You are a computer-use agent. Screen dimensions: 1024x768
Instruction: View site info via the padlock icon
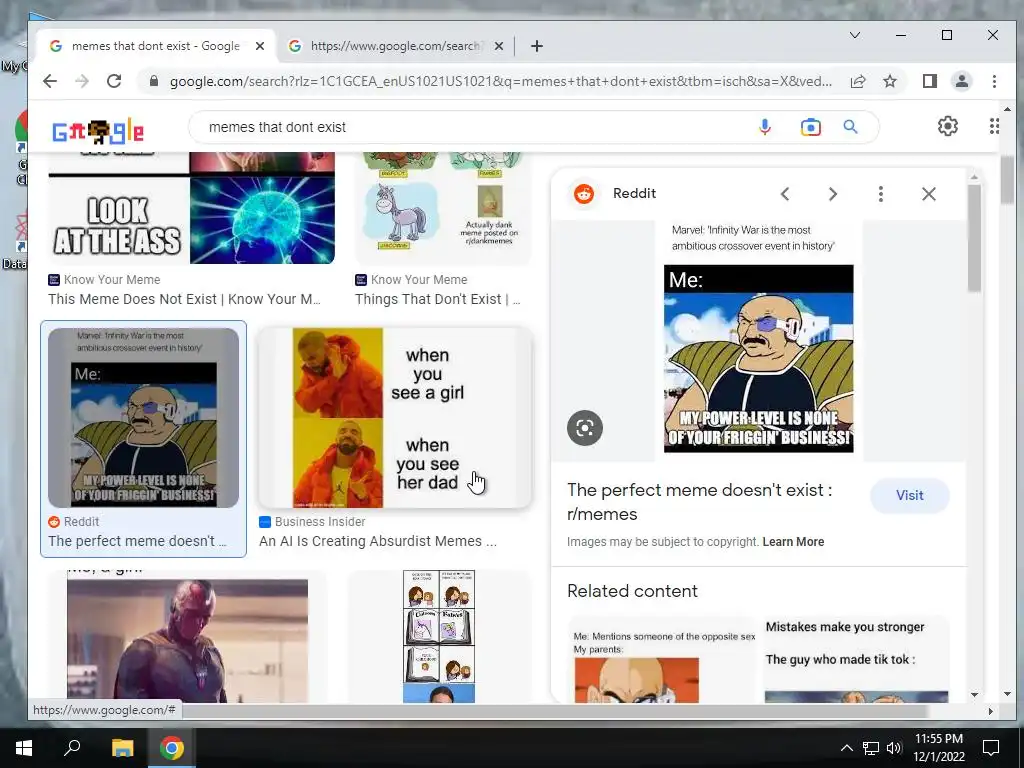click(154, 81)
